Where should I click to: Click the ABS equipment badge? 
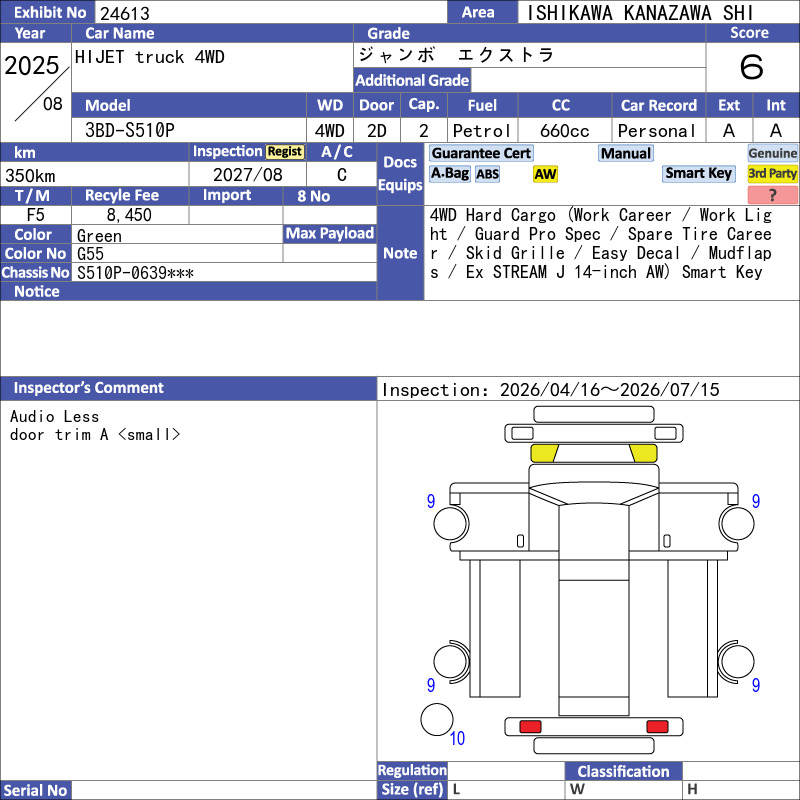[487, 174]
